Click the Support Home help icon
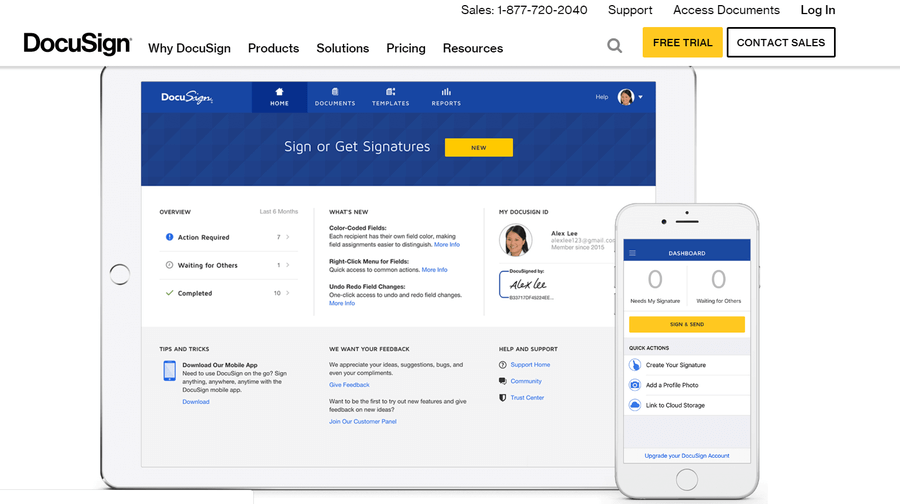 click(x=503, y=365)
